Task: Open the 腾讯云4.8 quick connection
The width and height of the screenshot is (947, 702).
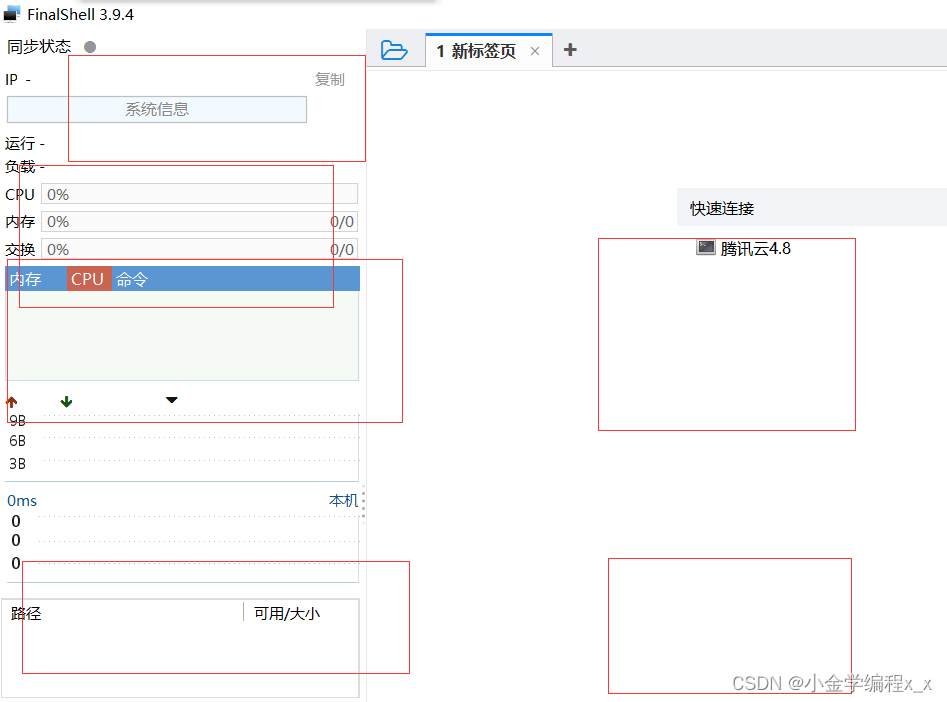Action: 755,248
